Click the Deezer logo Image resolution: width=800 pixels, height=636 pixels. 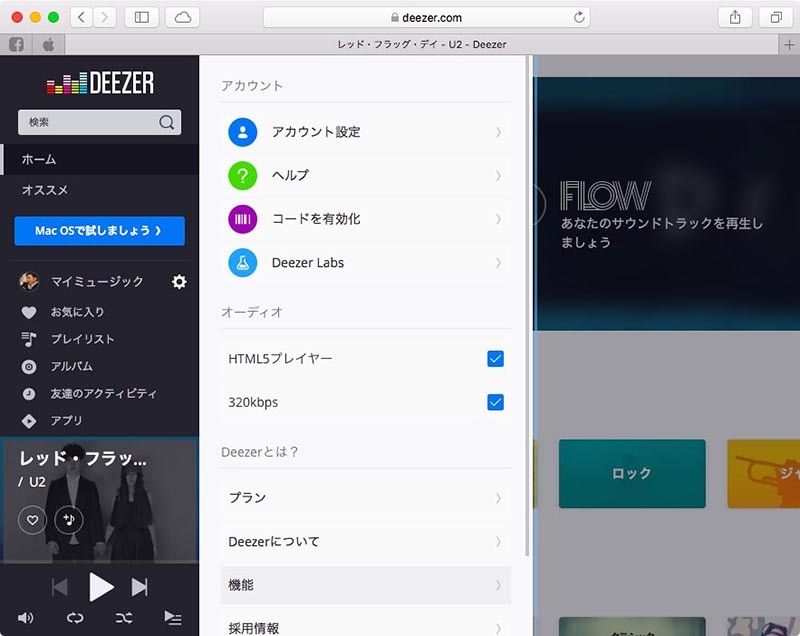100,83
